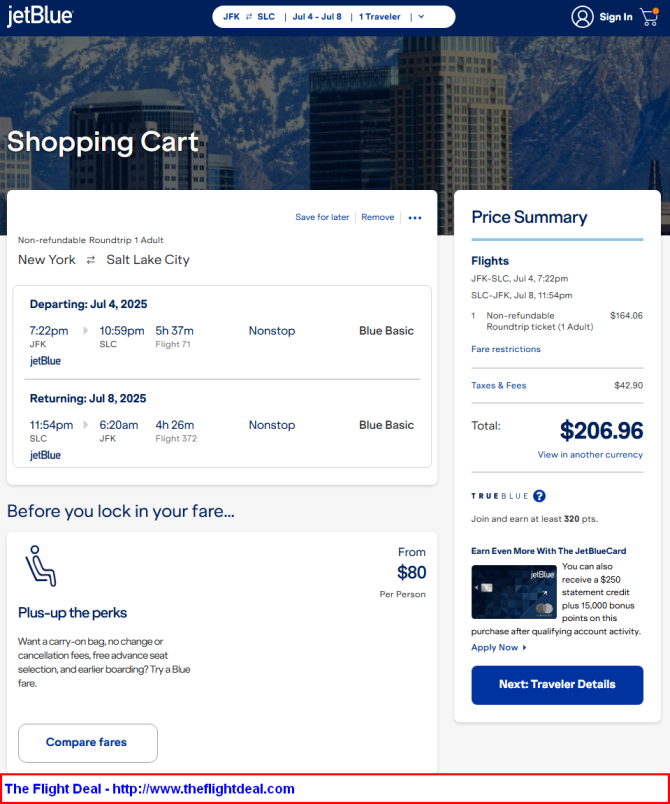Open the shopping cart icon
The height and width of the screenshot is (804, 670).
click(x=649, y=17)
